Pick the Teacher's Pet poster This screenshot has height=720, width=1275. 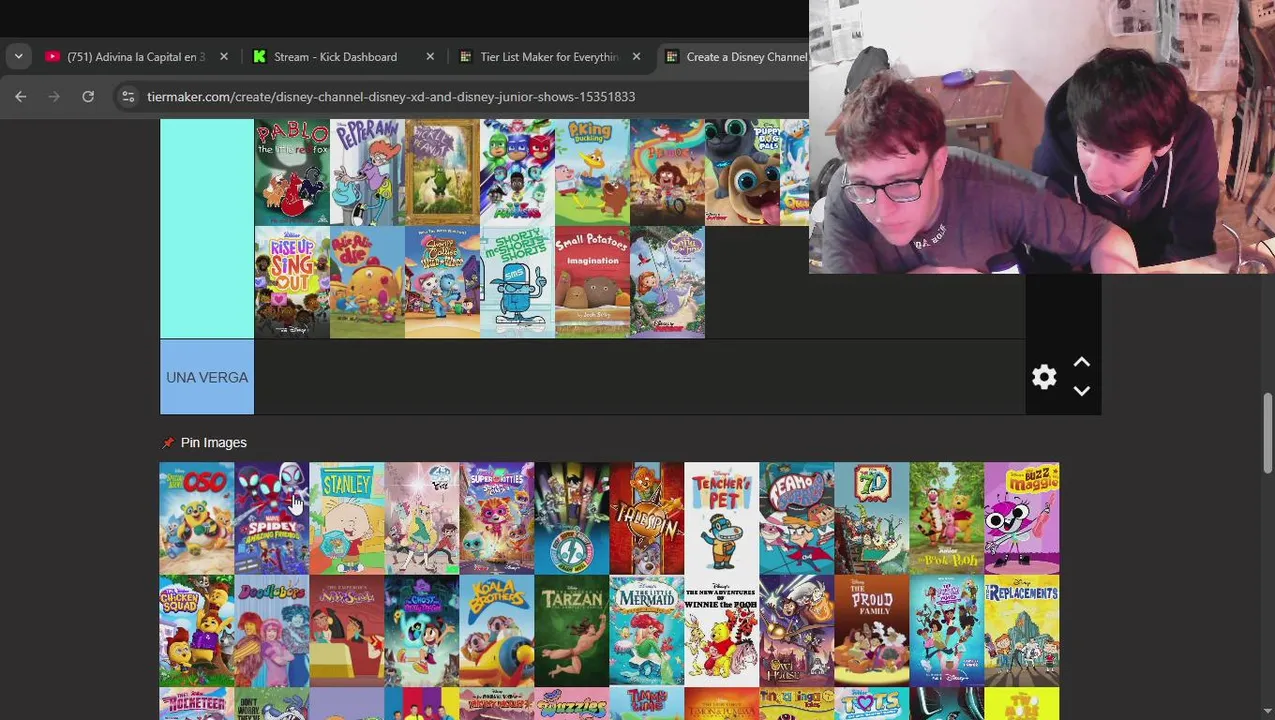(x=722, y=518)
